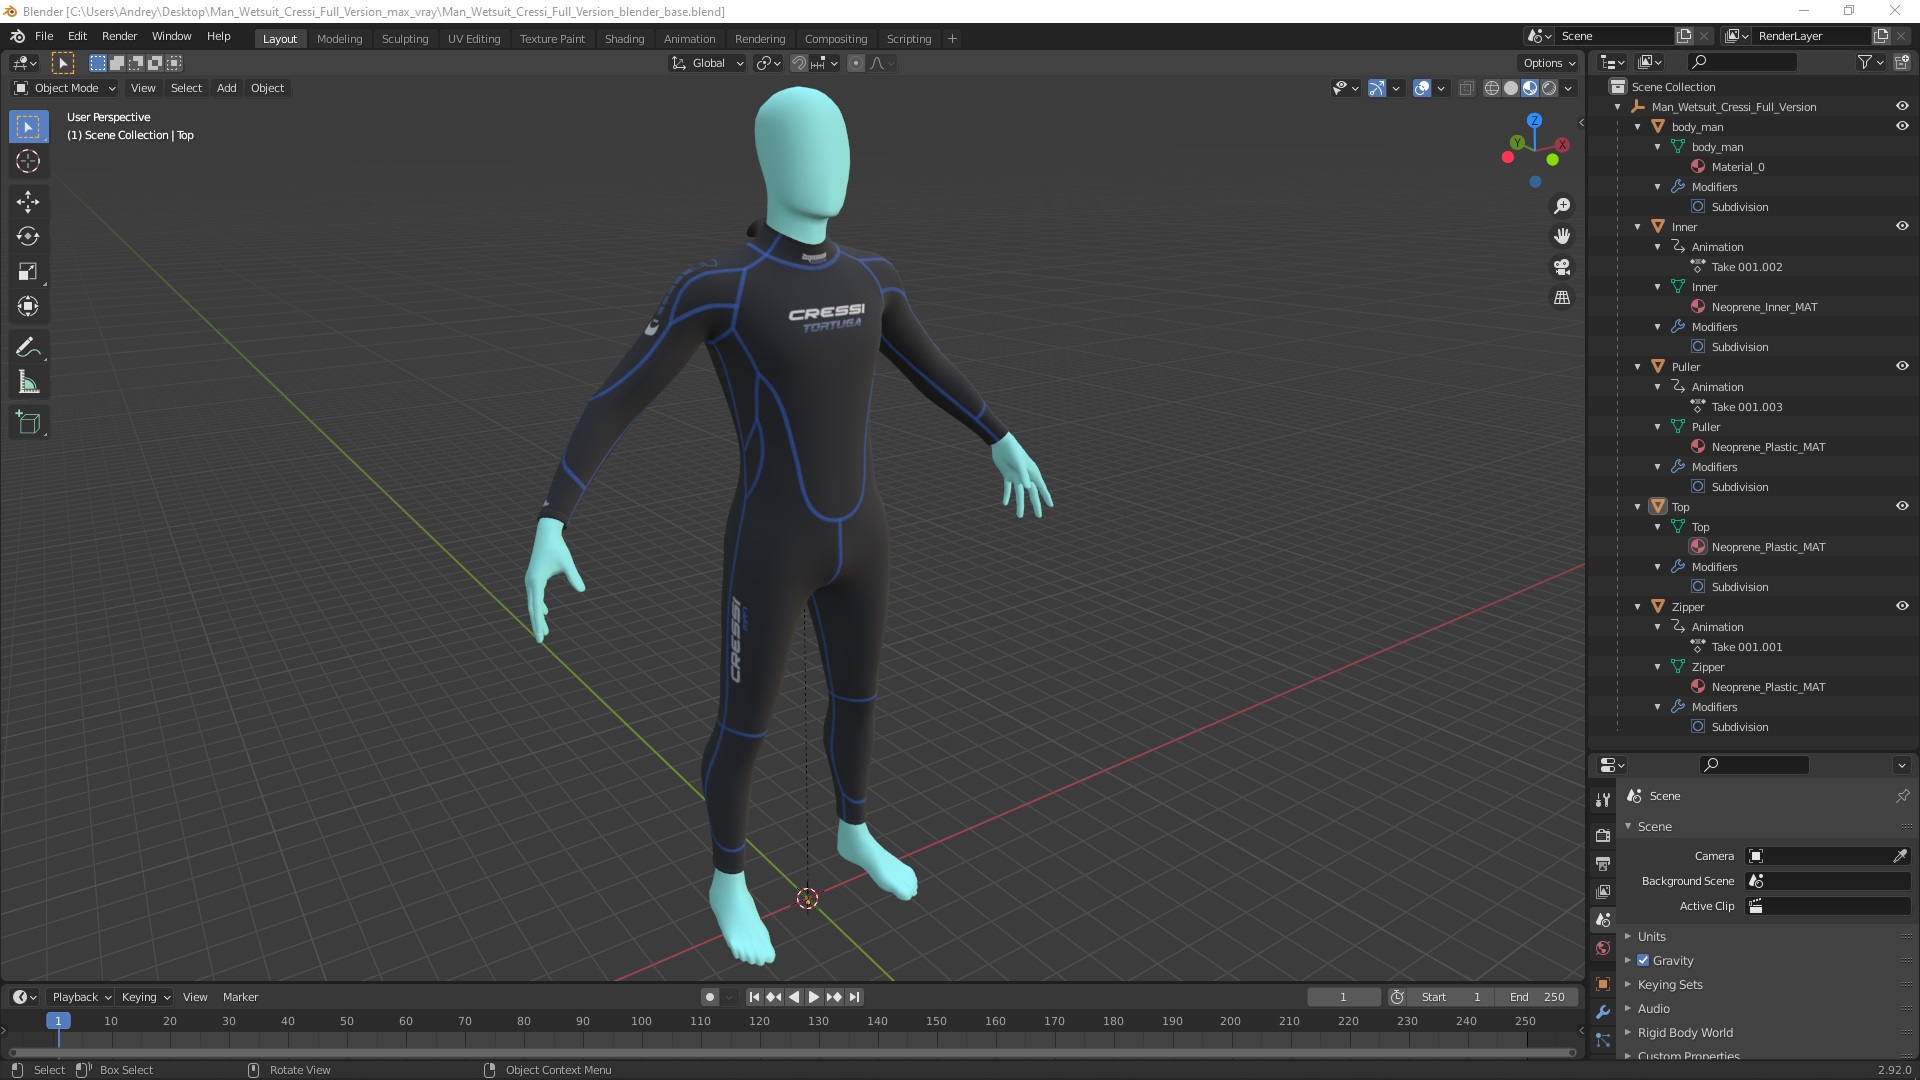Select rendered viewport shading sphere

[x=1549, y=88]
